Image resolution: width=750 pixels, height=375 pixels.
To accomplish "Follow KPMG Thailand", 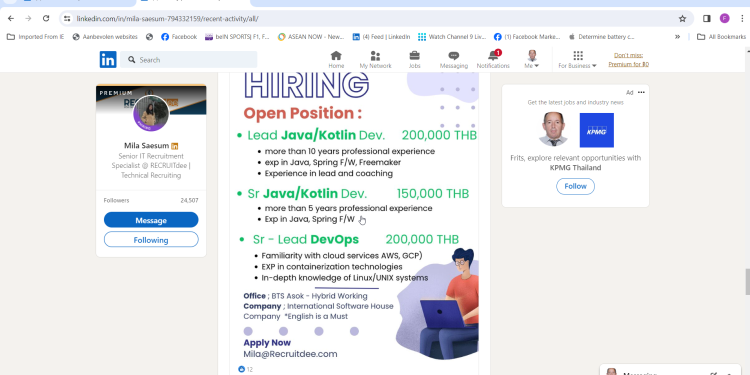I will 575,187.
